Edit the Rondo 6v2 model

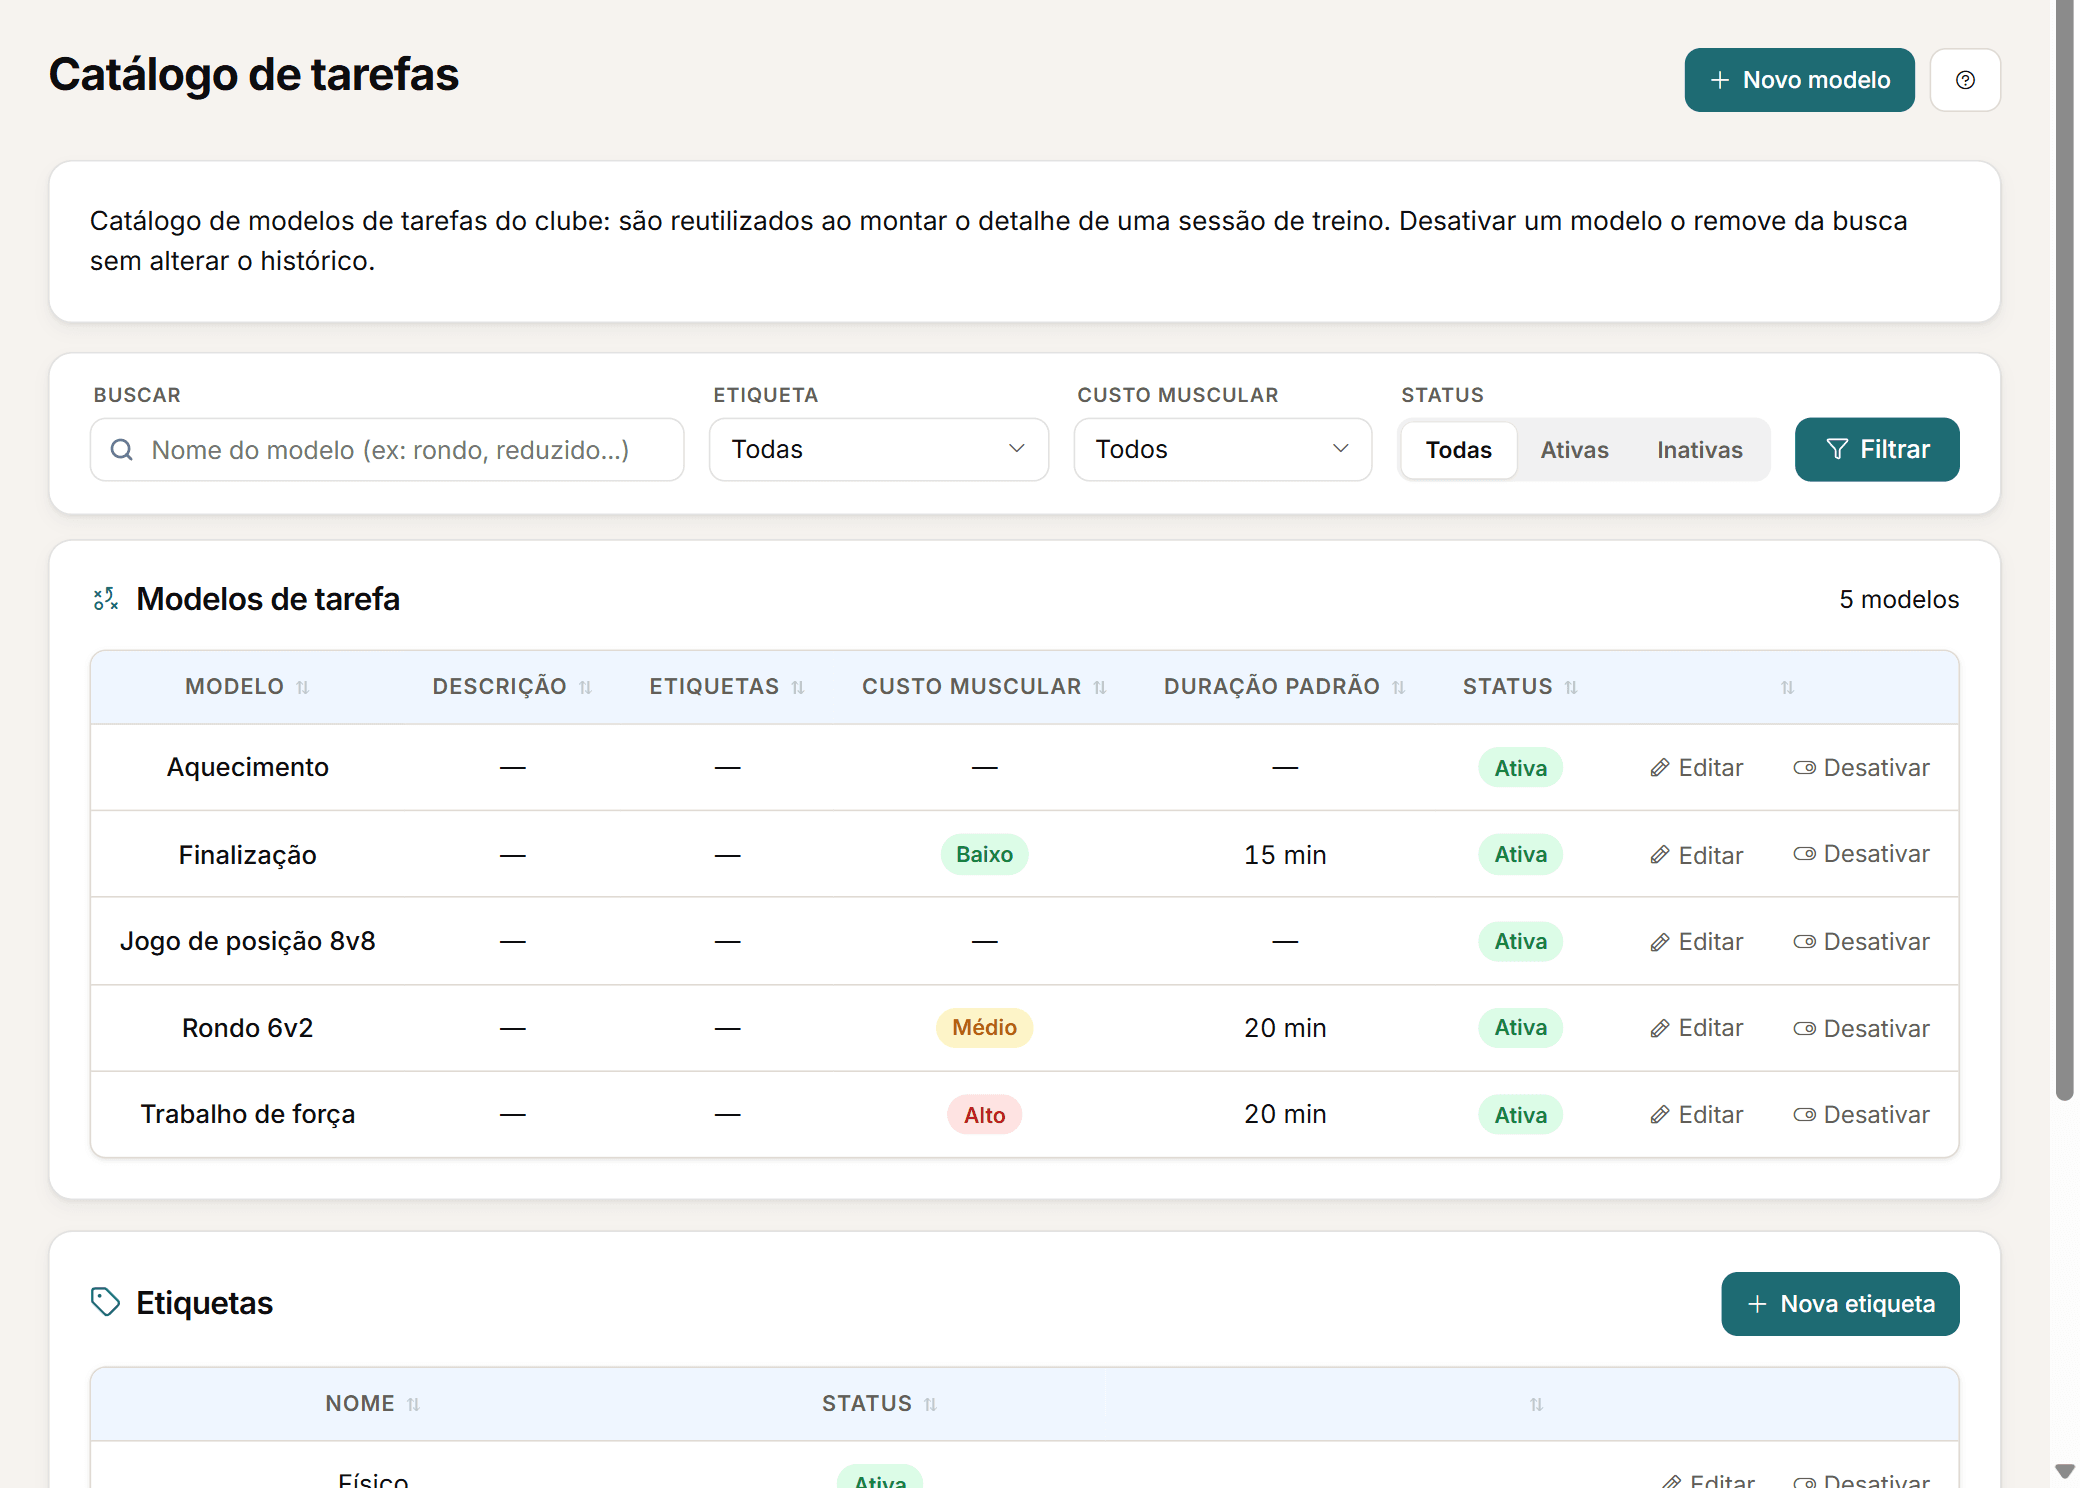pyautogui.click(x=1696, y=1028)
